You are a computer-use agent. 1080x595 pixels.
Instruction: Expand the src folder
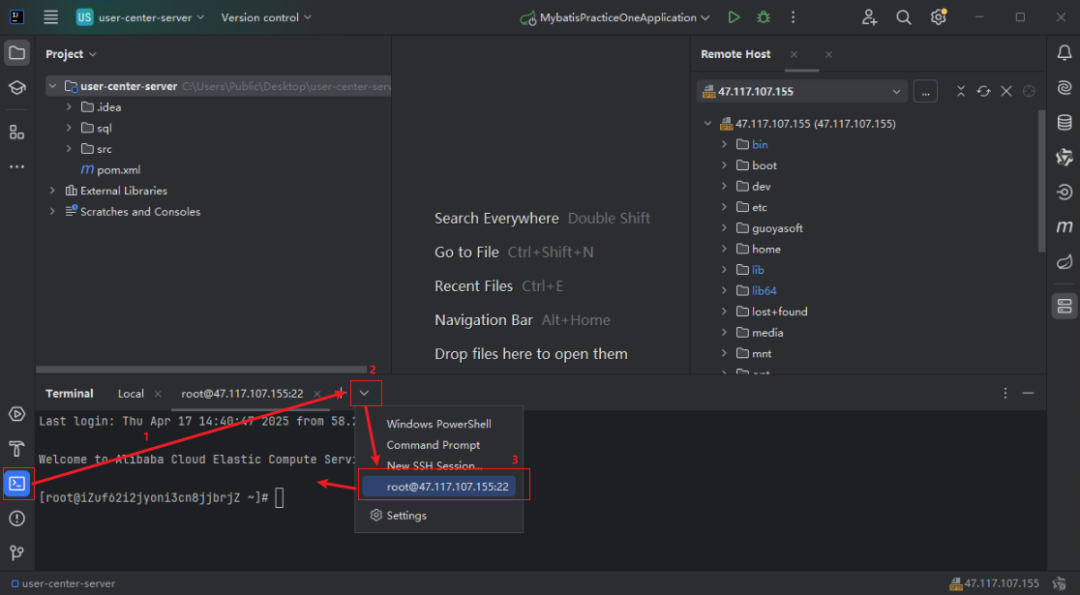point(69,149)
